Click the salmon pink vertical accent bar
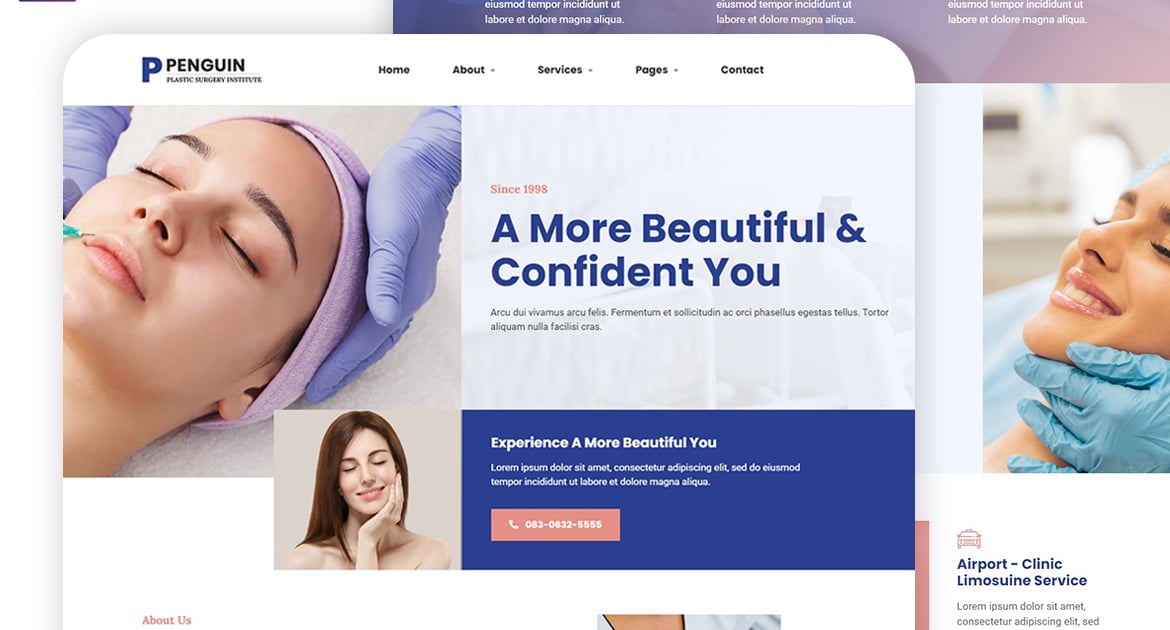 tap(922, 576)
